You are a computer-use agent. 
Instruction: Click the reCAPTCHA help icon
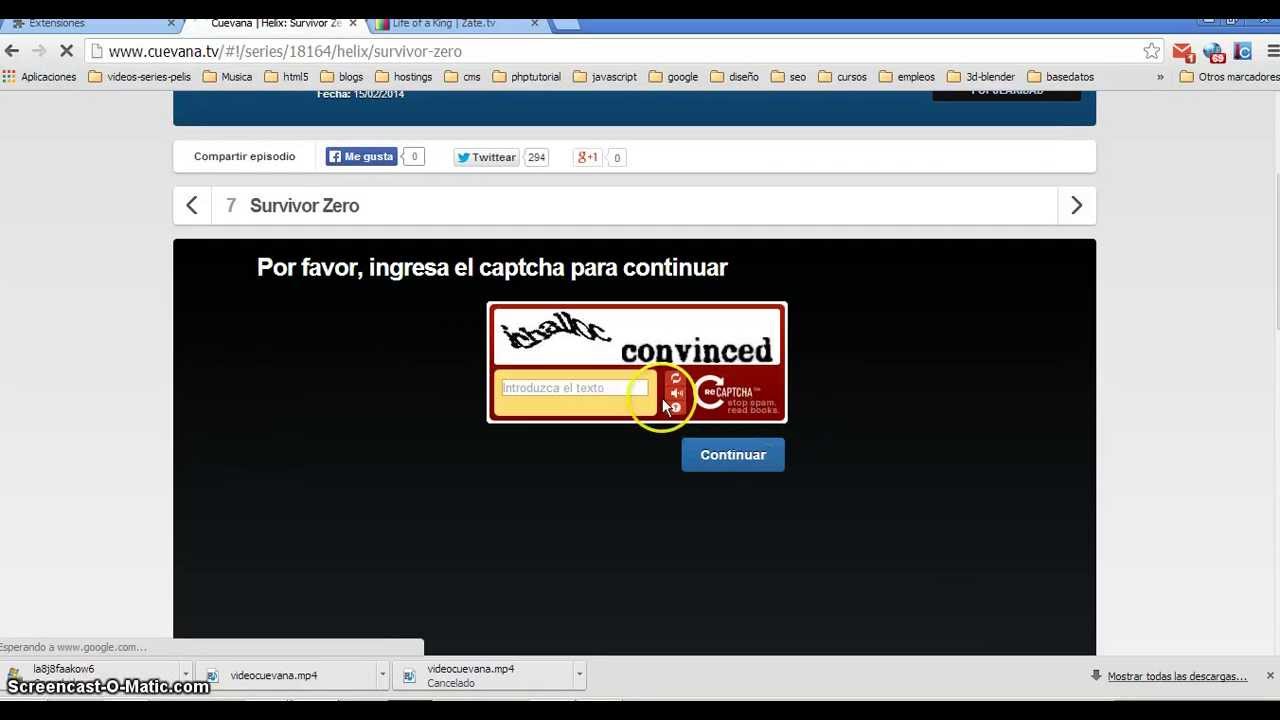(676, 408)
